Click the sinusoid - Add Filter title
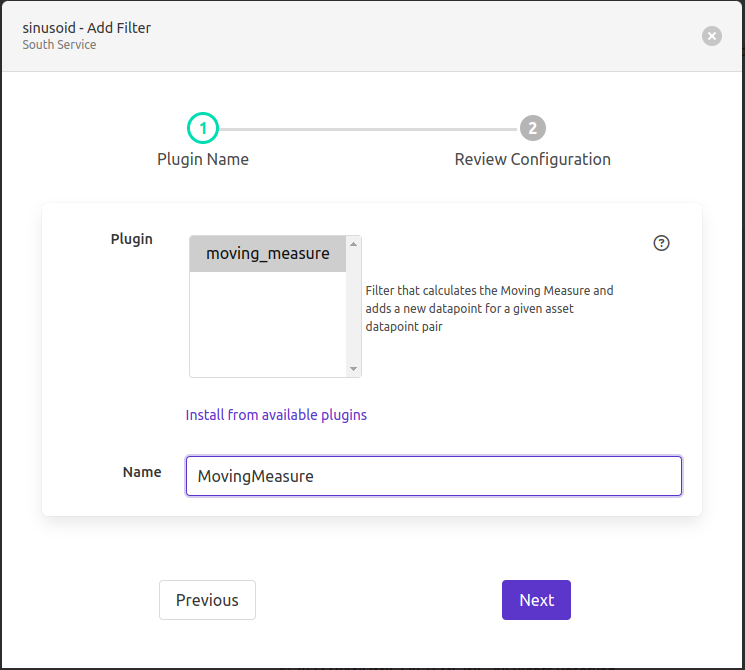This screenshot has height=670, width=745. pos(87,27)
